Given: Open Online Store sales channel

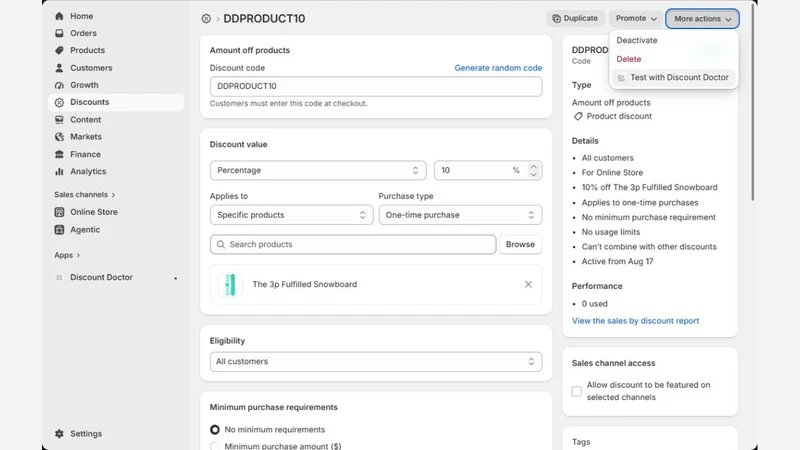Looking at the screenshot, I should click(116, 212).
